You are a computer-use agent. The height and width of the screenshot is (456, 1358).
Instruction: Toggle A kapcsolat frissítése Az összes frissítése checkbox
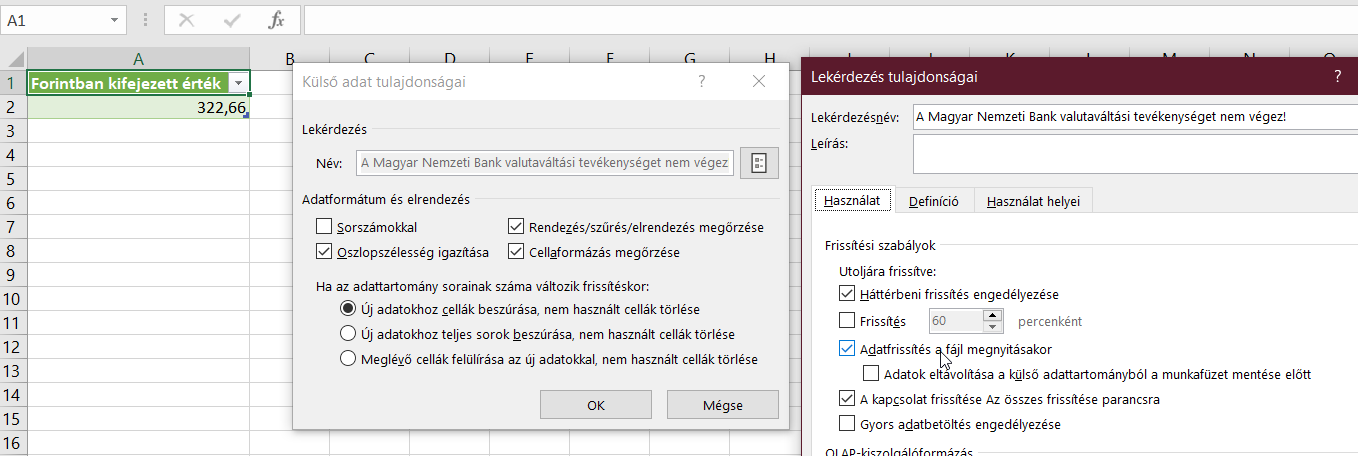click(x=847, y=399)
